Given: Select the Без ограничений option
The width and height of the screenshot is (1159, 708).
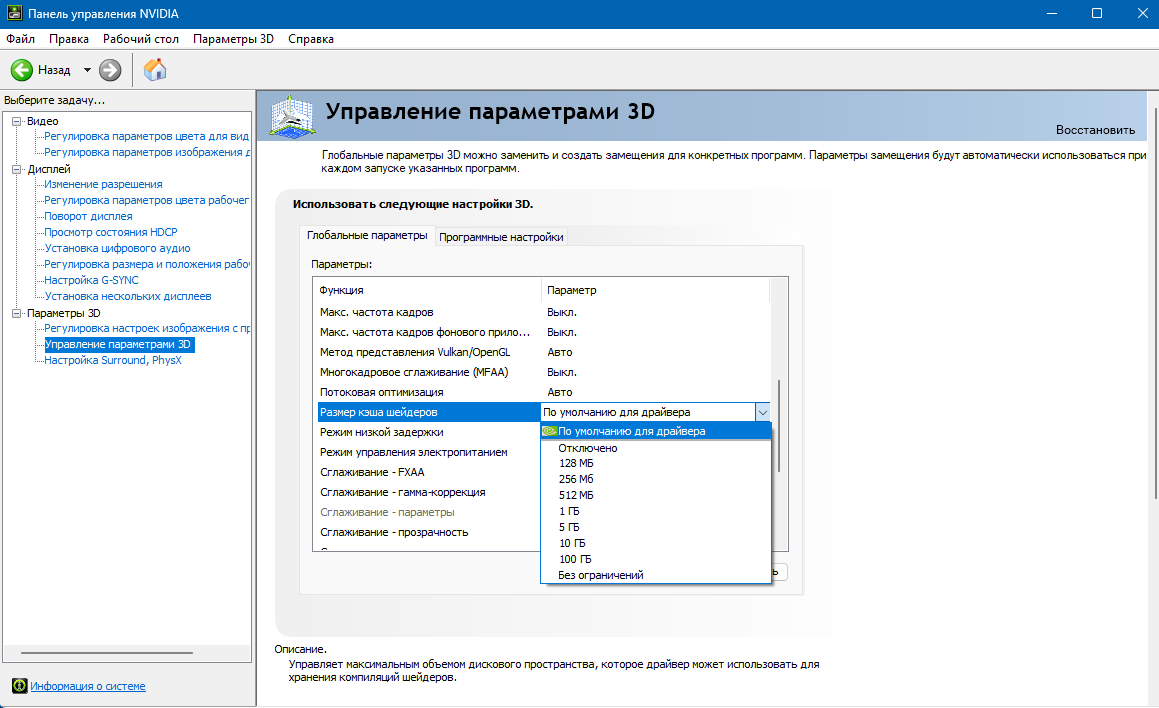Looking at the screenshot, I should [600, 575].
